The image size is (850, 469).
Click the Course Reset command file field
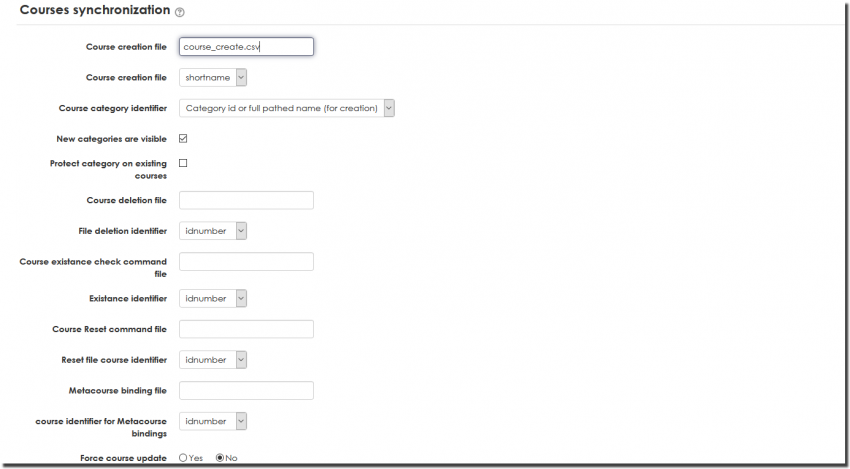tap(246, 329)
